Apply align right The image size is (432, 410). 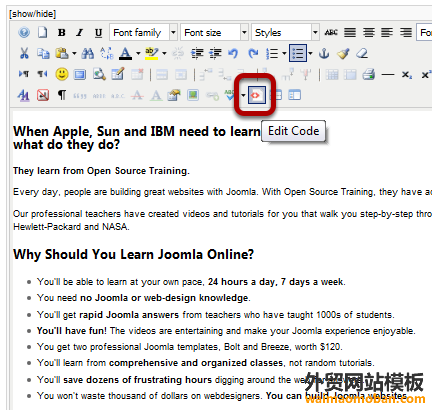point(406,33)
